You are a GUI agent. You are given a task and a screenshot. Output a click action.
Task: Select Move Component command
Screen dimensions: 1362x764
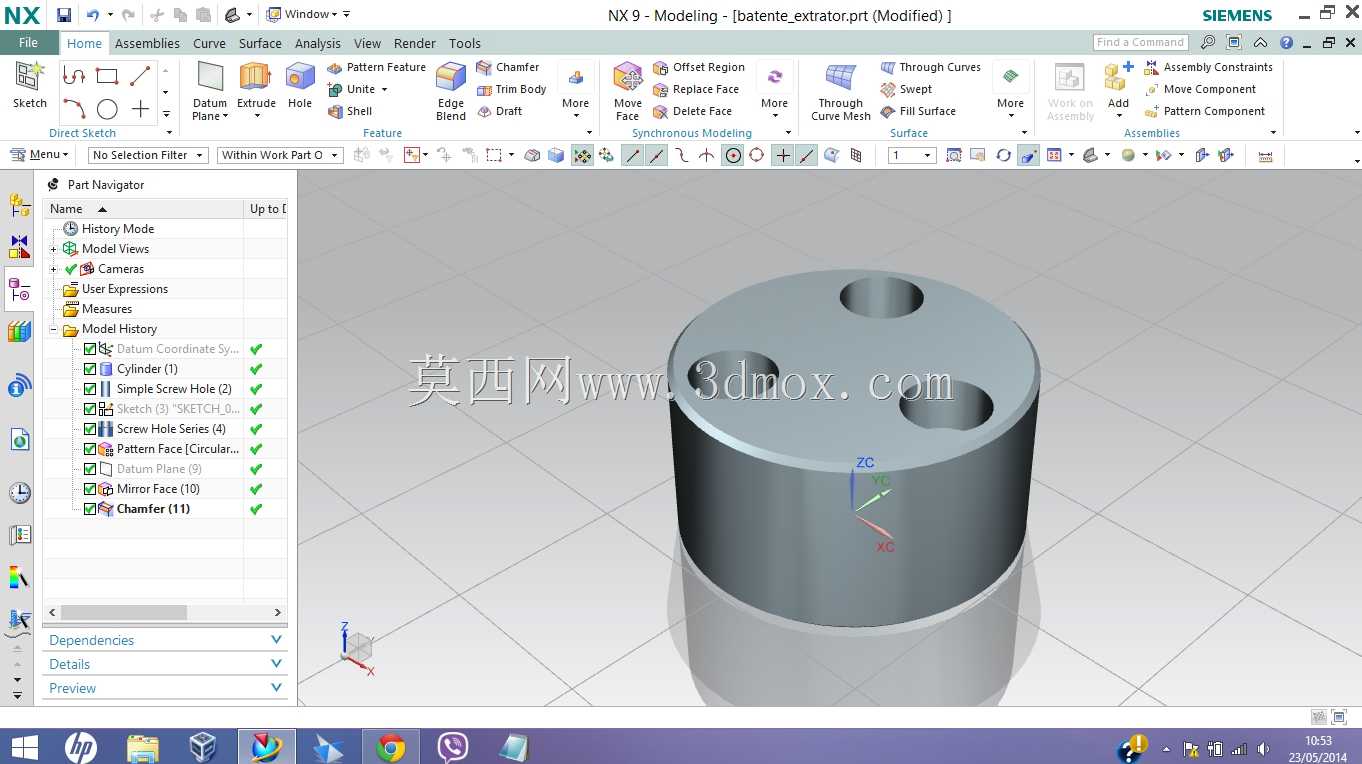coord(1200,89)
